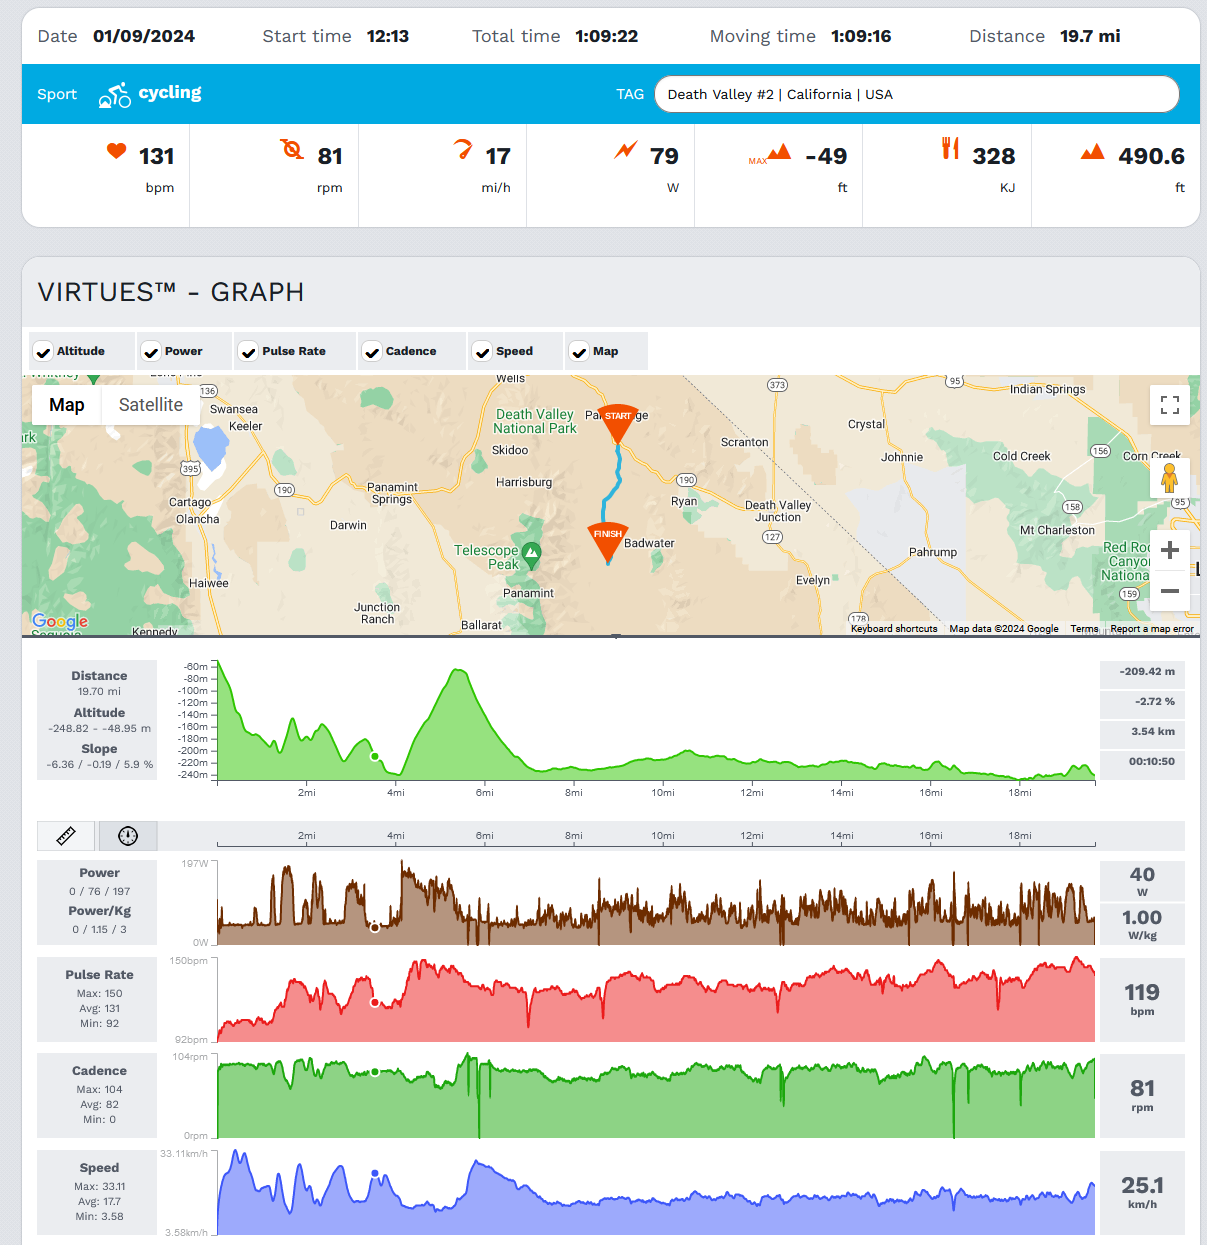The width and height of the screenshot is (1207, 1245).
Task: Select the Map view tab
Action: point(67,405)
